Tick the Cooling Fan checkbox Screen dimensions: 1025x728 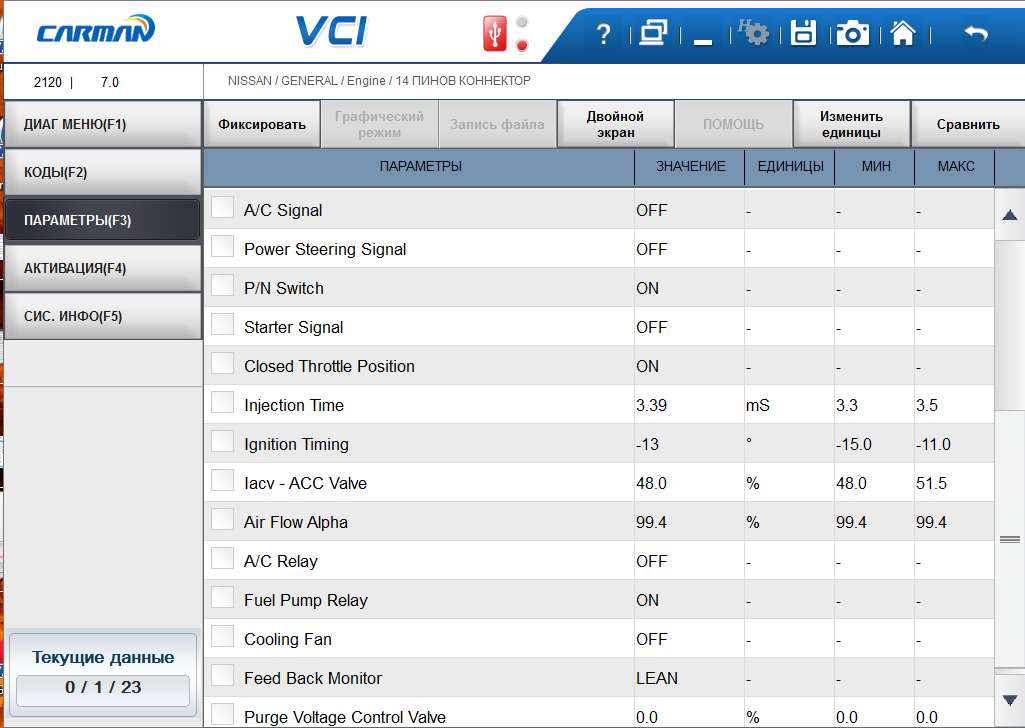pyautogui.click(x=222, y=636)
